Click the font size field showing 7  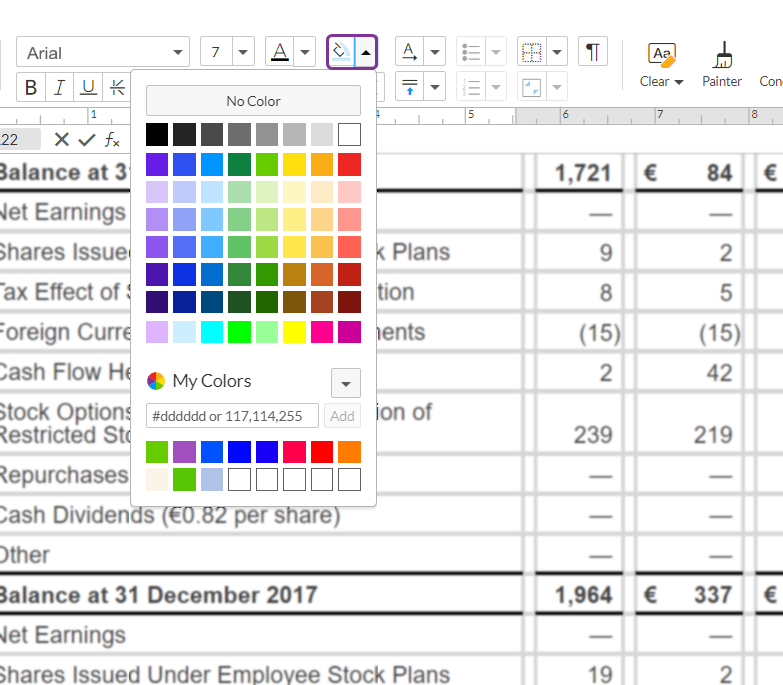216,51
